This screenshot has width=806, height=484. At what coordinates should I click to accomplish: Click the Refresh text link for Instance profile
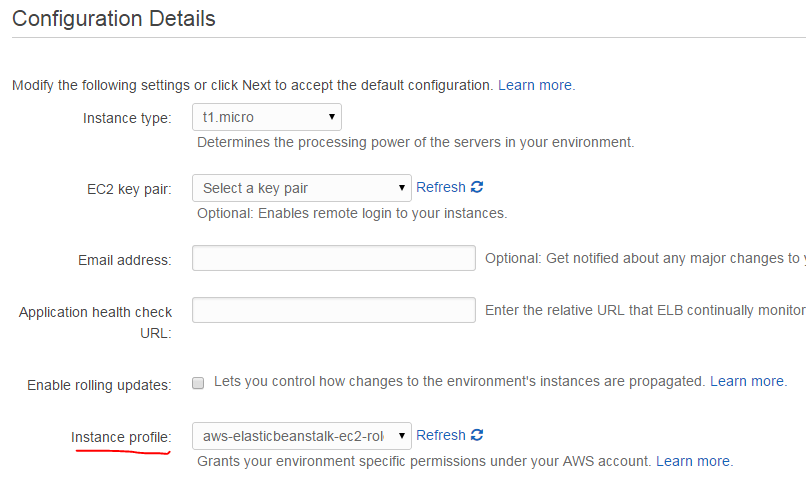[440, 435]
